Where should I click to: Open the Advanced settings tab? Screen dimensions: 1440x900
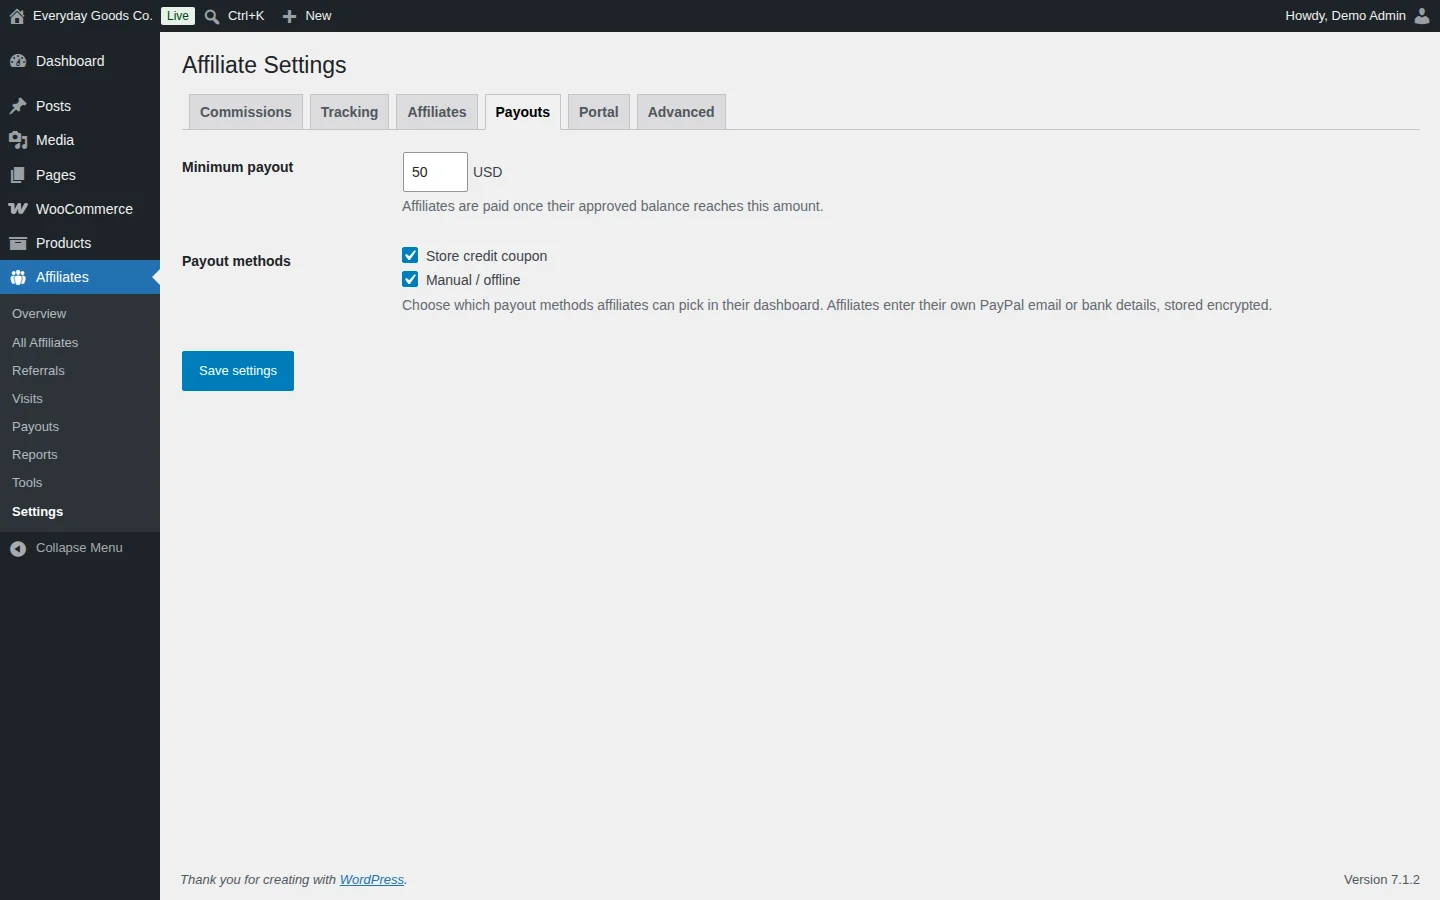pyautogui.click(x=681, y=112)
